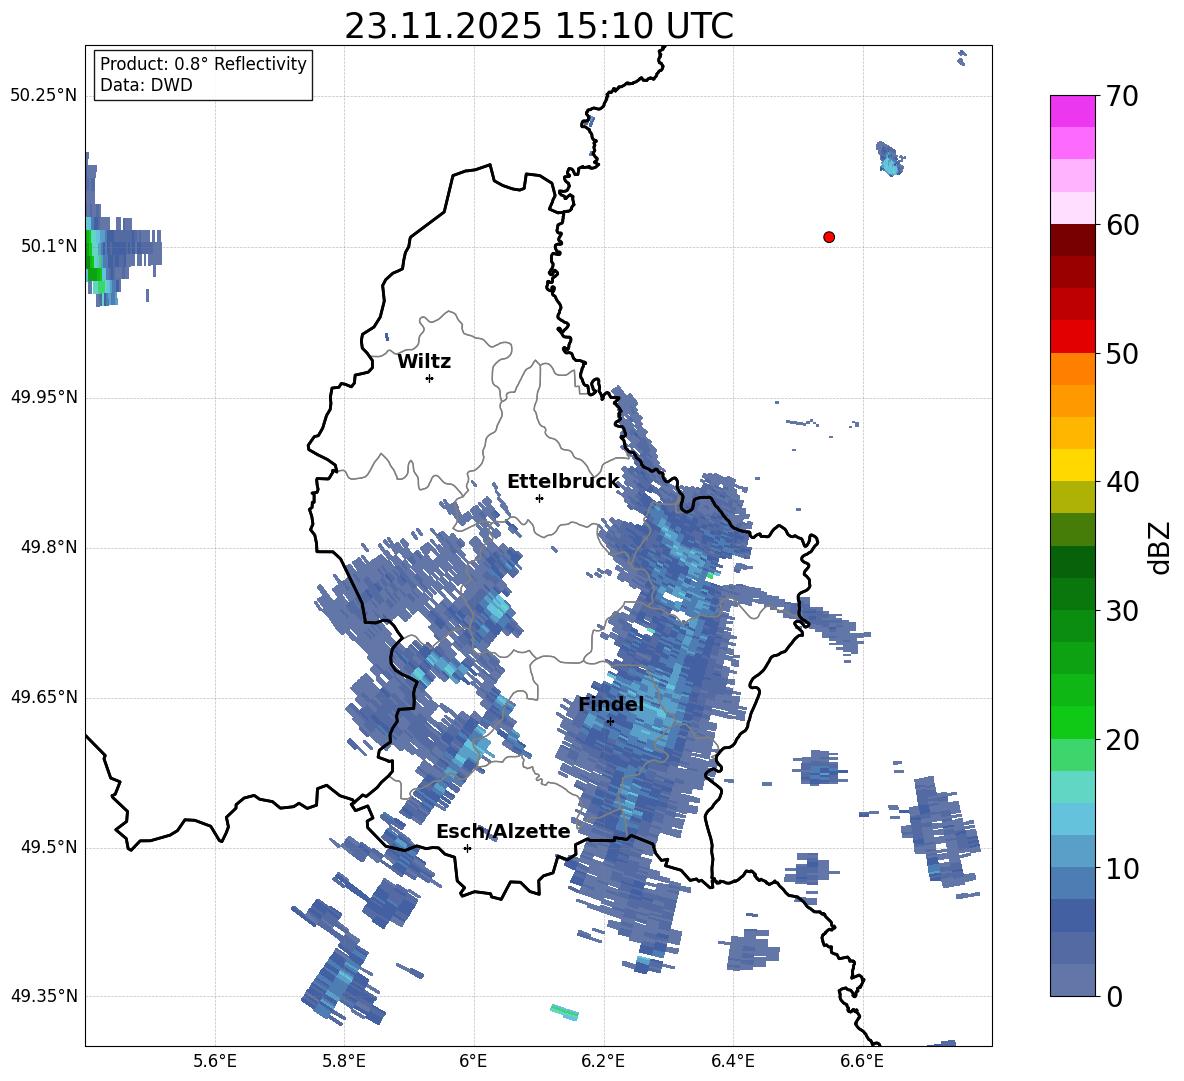
Task: Click the title '23.11.2025 15:10 UTC'
Action: (538, 26)
